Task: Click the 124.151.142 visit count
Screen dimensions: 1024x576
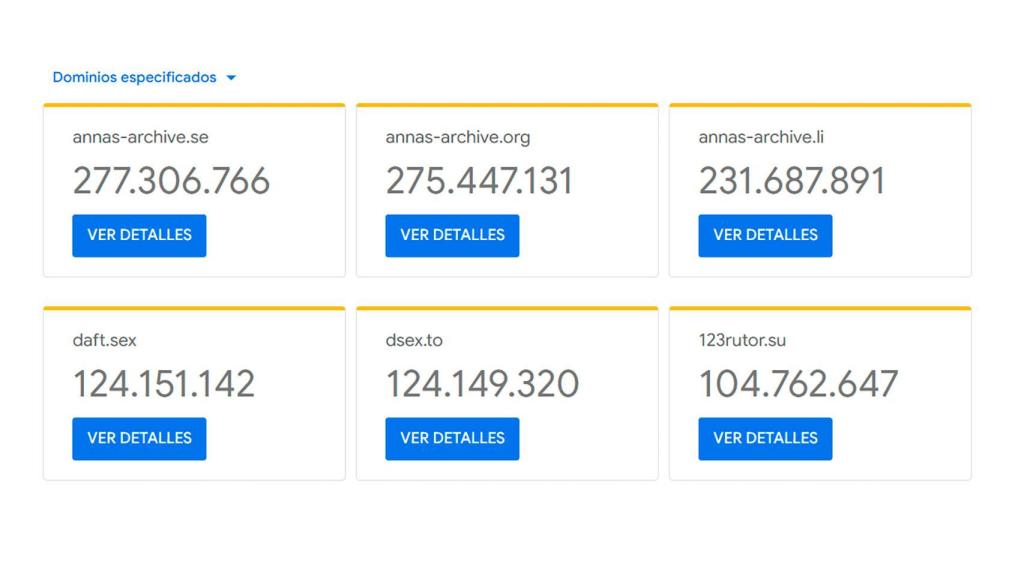Action: coord(164,384)
